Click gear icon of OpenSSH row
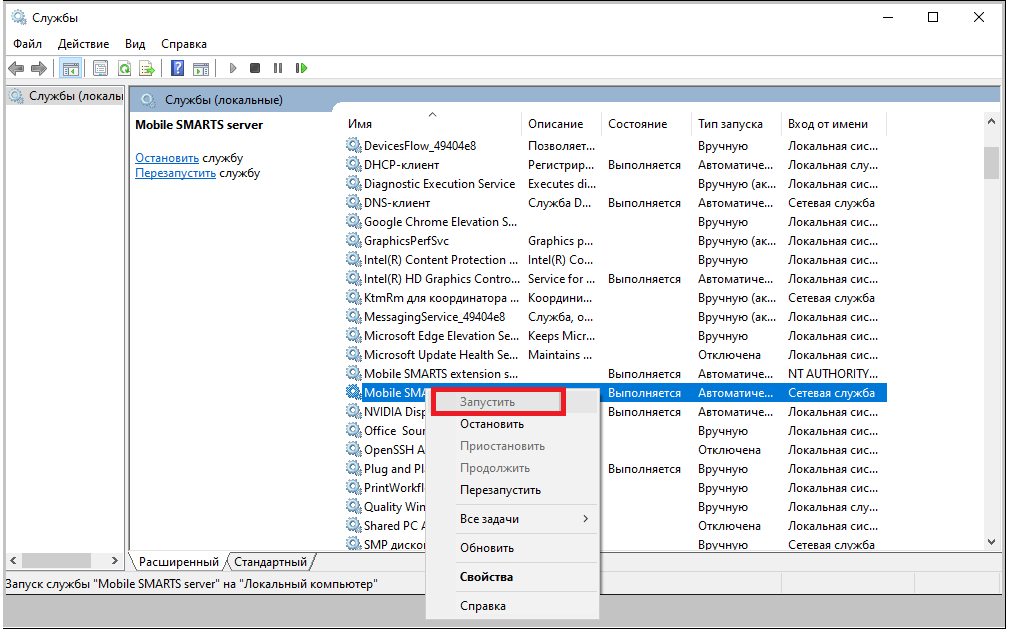 354,450
